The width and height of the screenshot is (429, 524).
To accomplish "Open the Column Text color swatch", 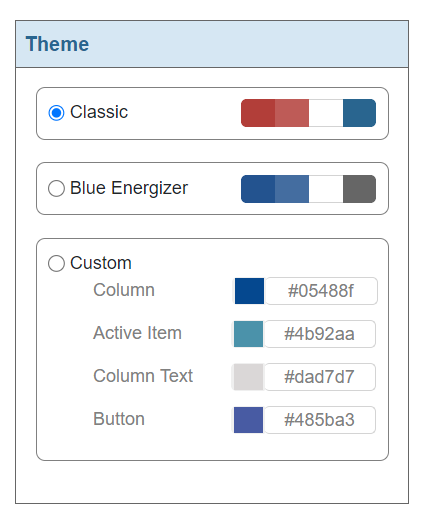I will pos(248,377).
